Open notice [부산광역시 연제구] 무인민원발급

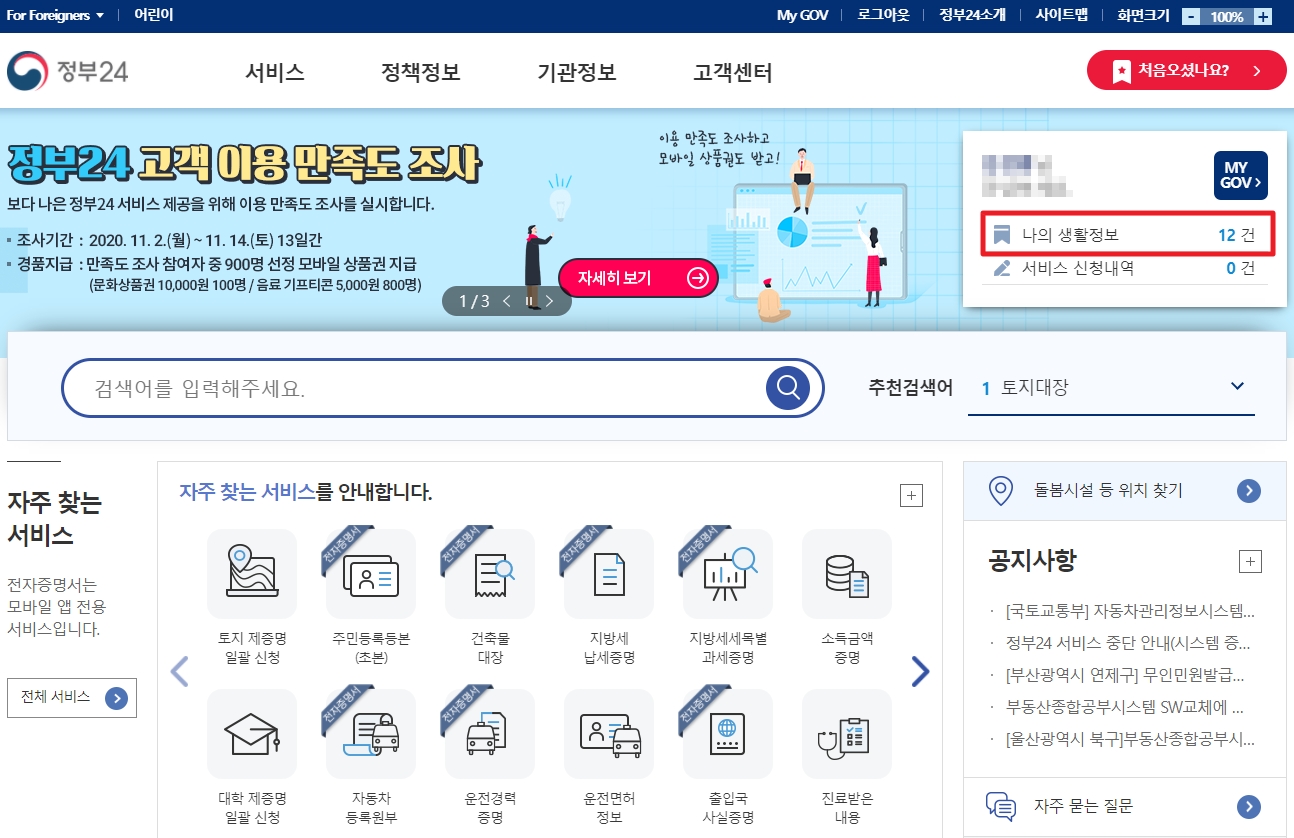(1125, 675)
